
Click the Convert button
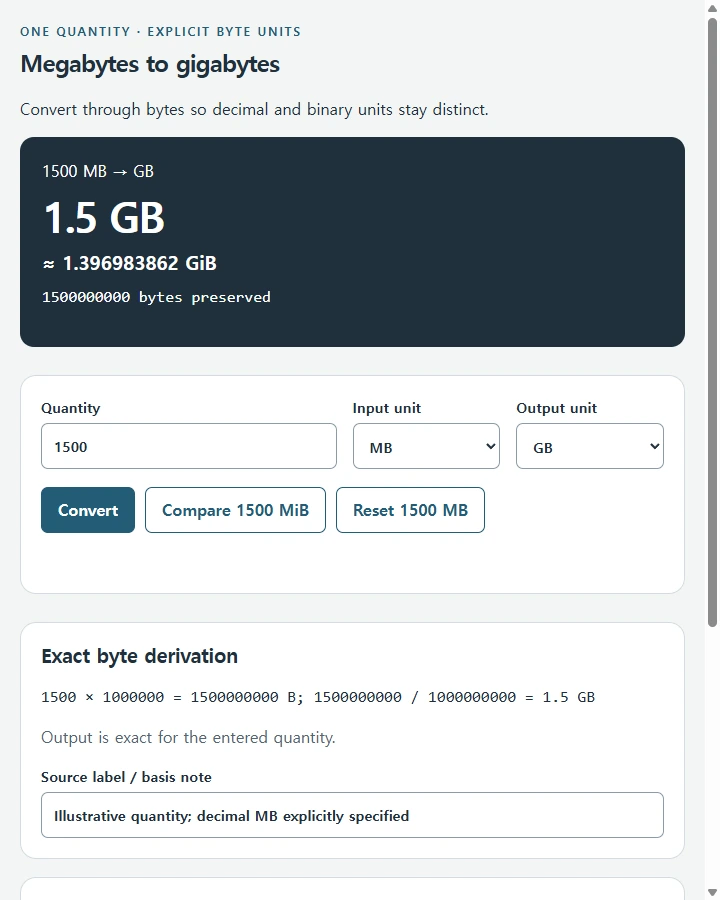[88, 510]
